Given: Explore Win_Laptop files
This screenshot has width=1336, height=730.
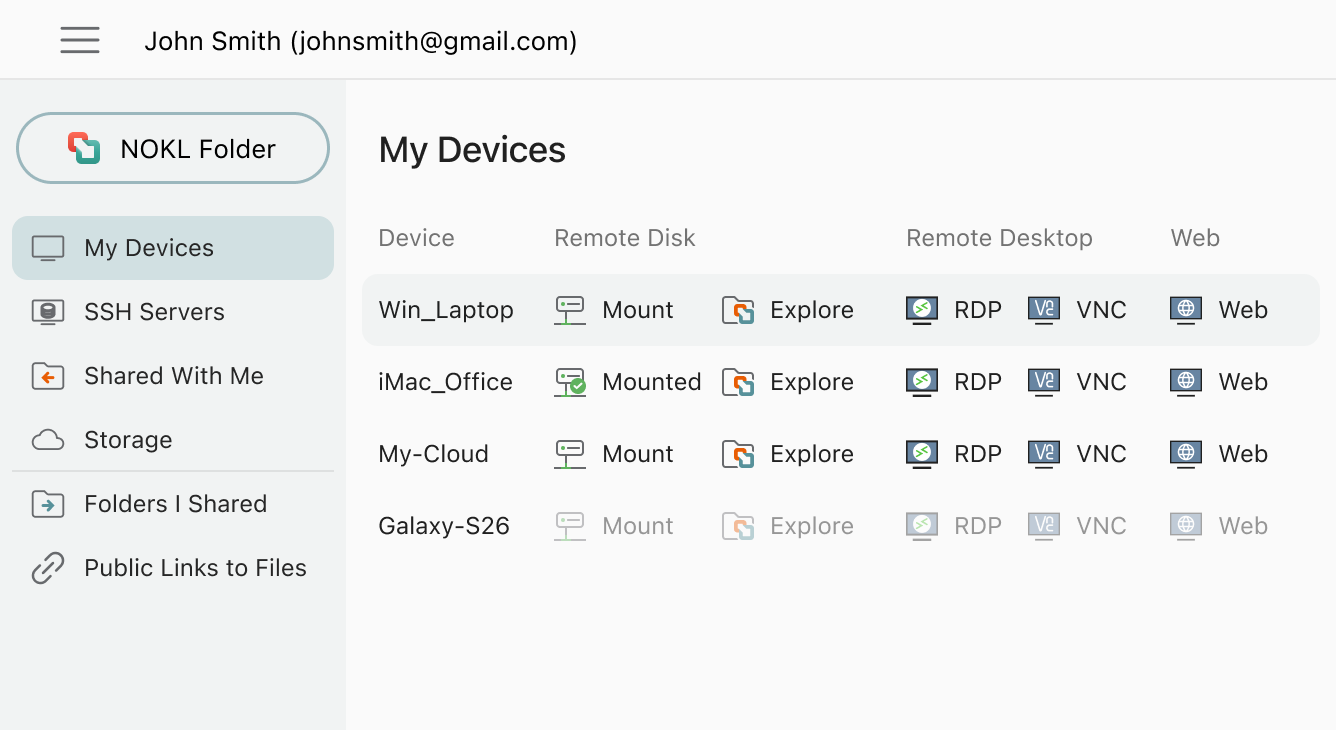Looking at the screenshot, I should tap(812, 310).
